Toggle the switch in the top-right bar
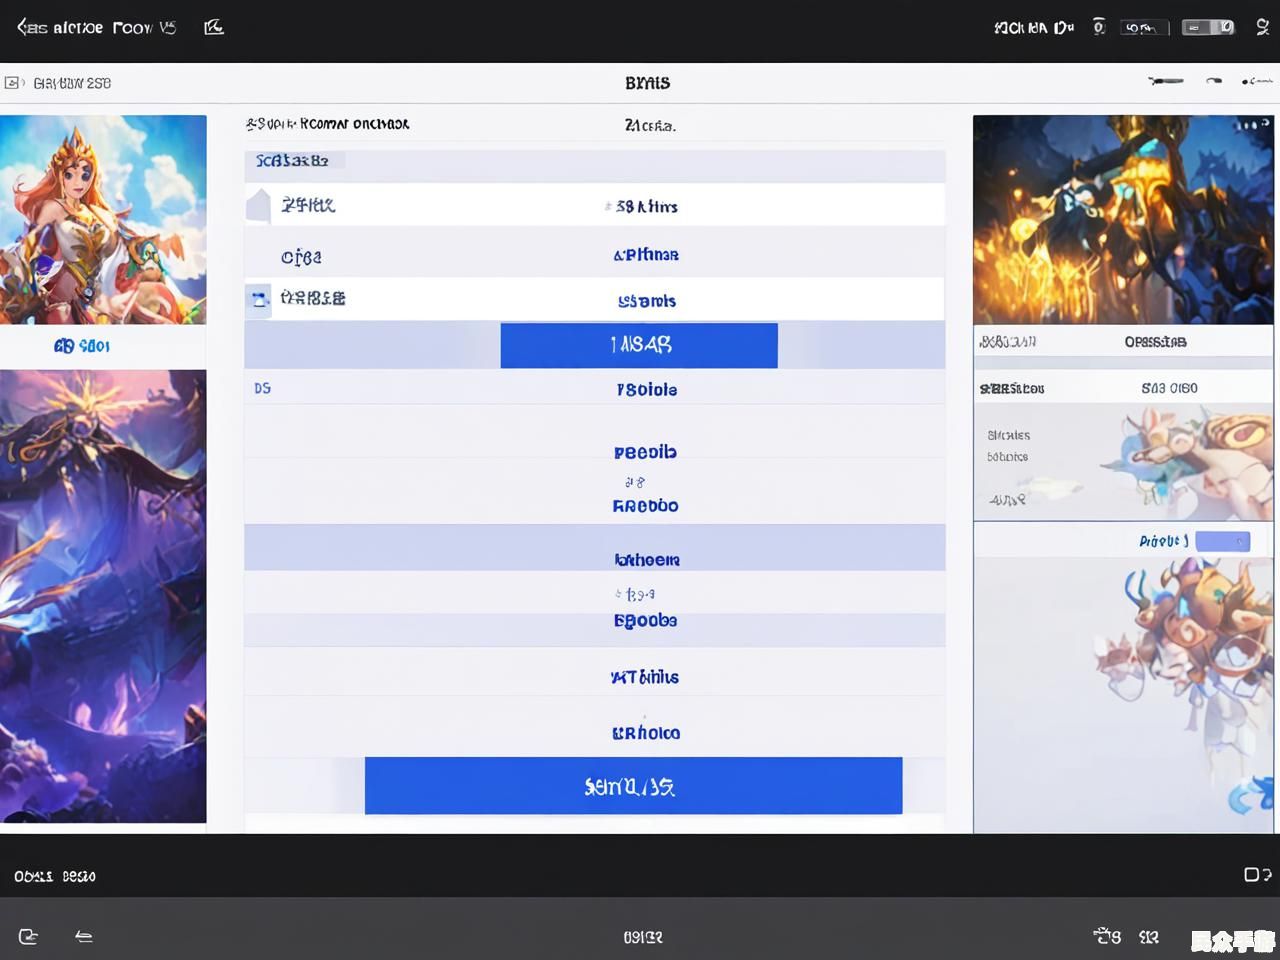 click(x=1208, y=27)
